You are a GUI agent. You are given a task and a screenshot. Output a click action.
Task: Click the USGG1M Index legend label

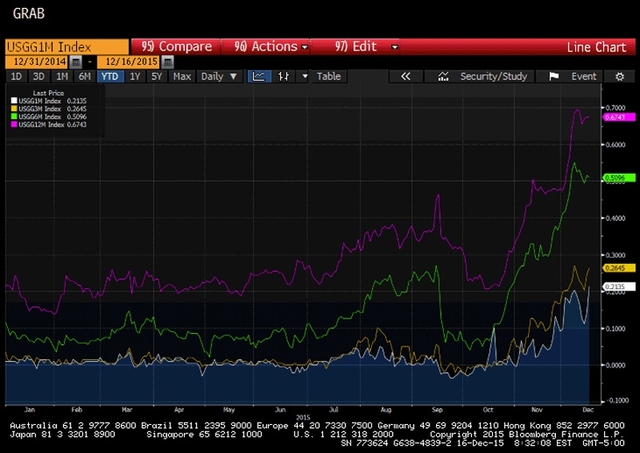[x=40, y=101]
